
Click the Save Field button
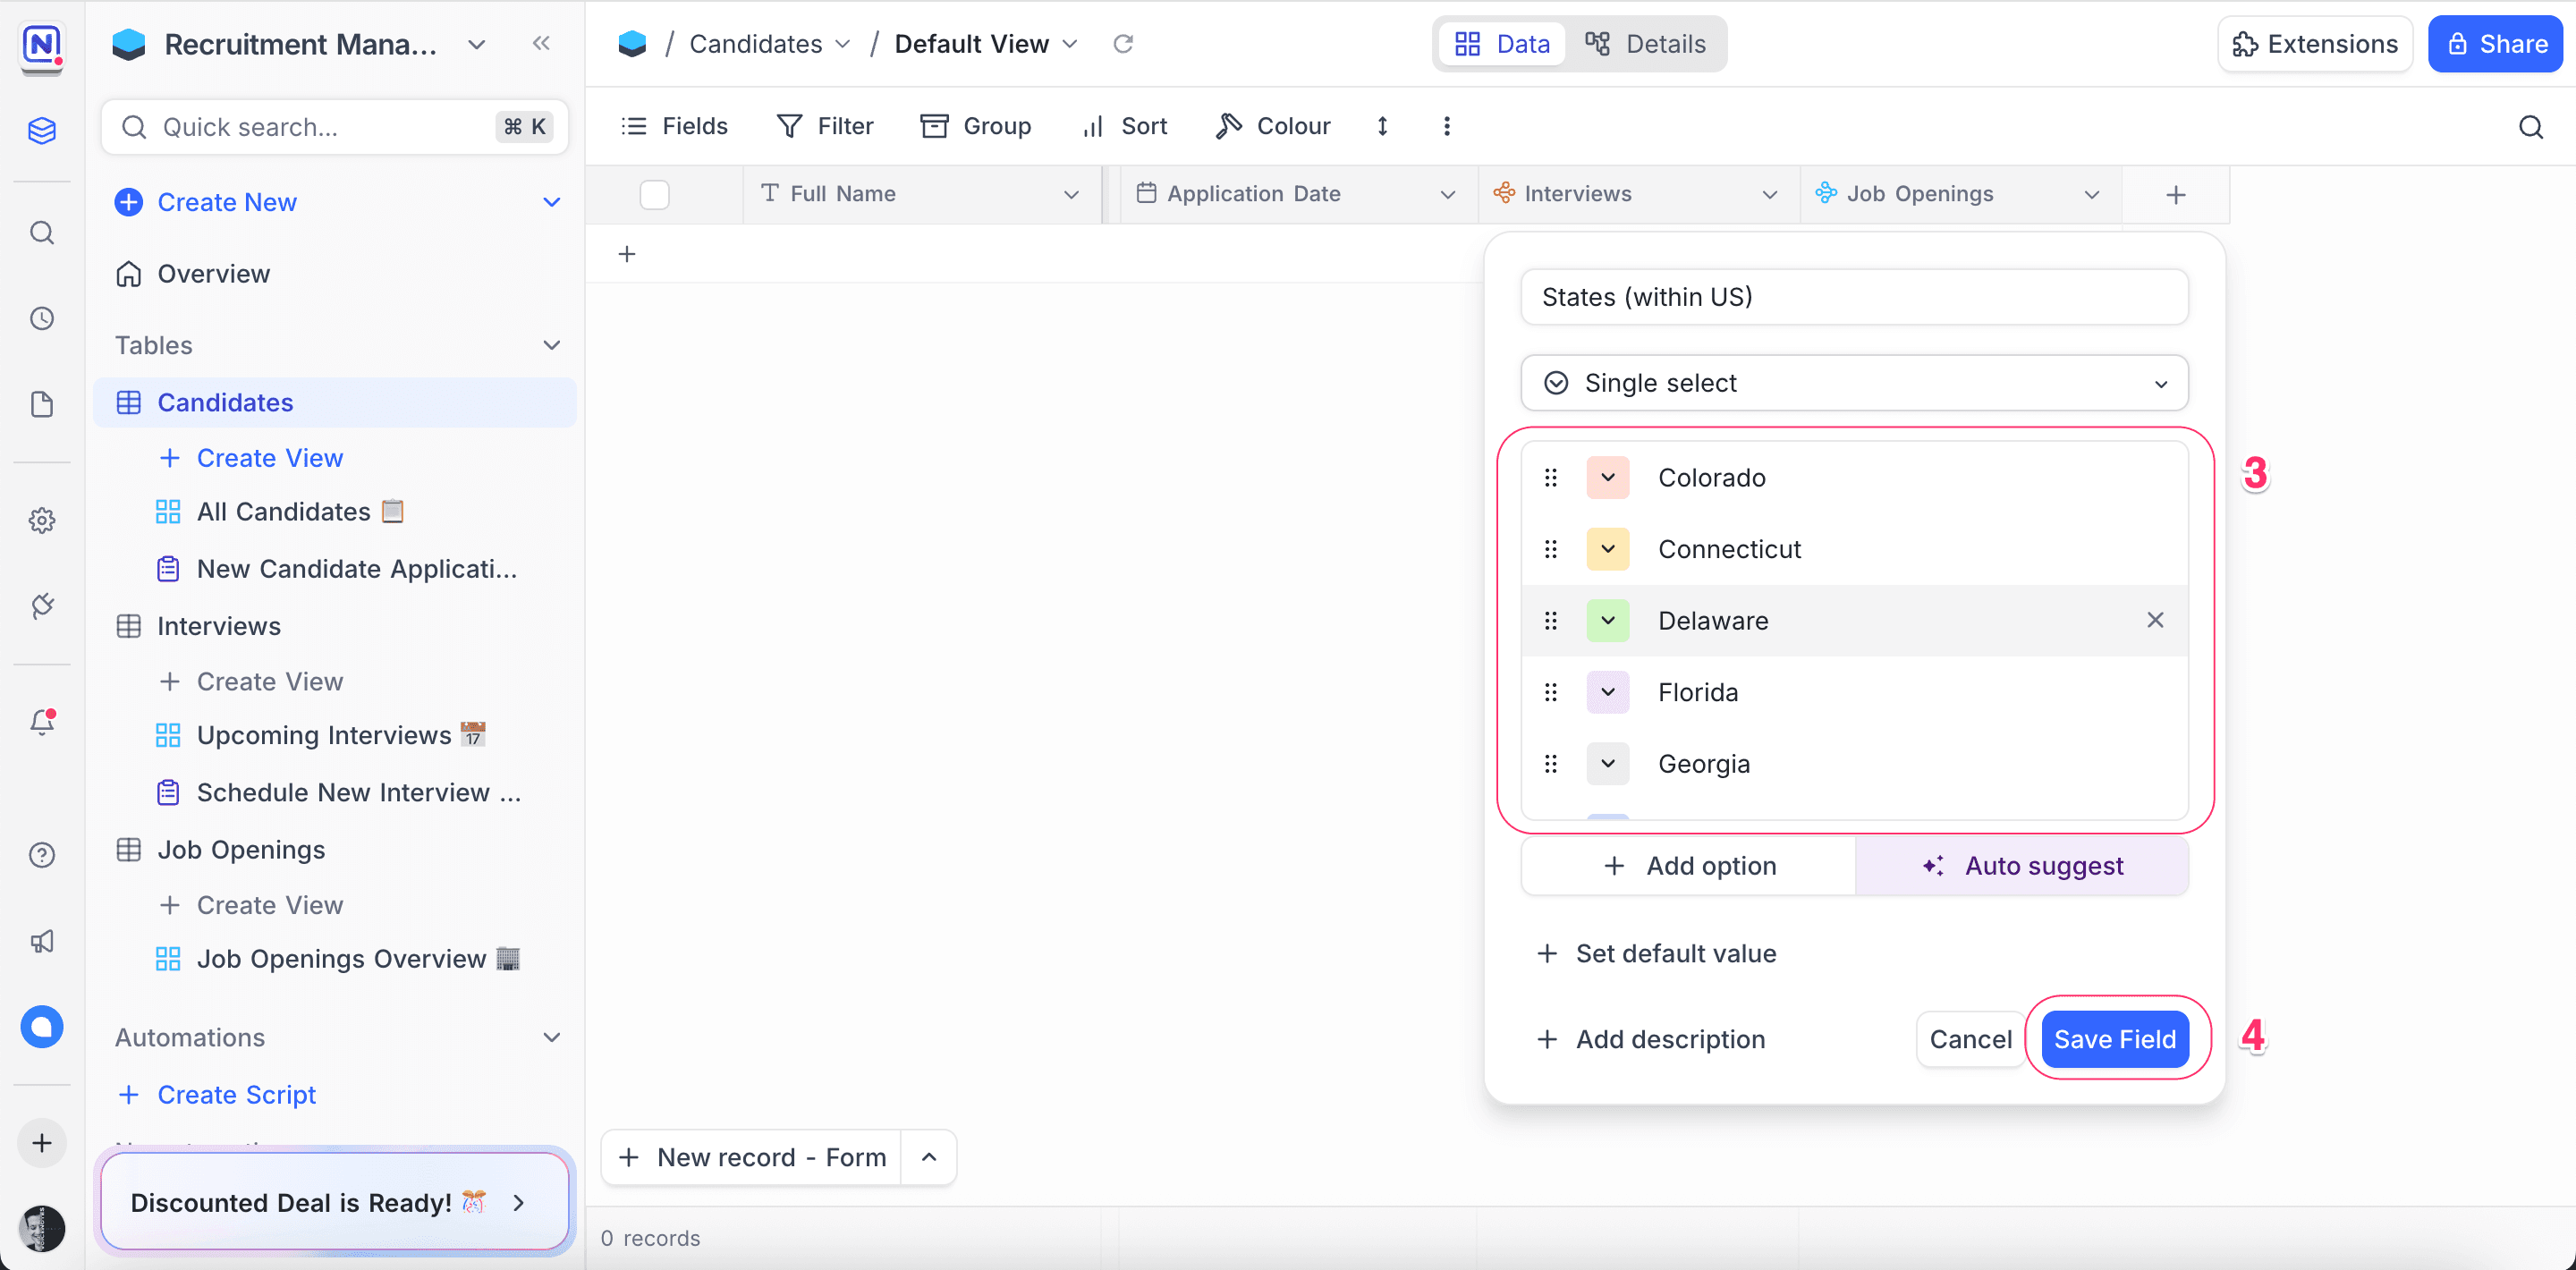coord(2114,1039)
